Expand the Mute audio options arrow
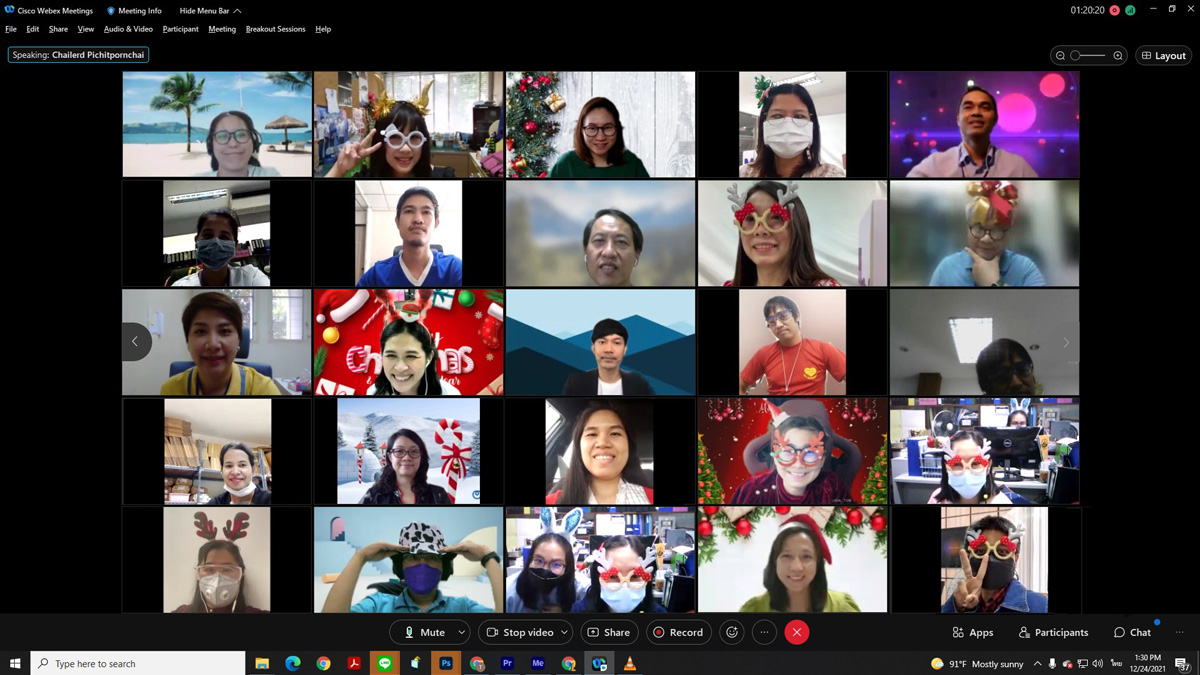The image size is (1200, 675). [461, 632]
